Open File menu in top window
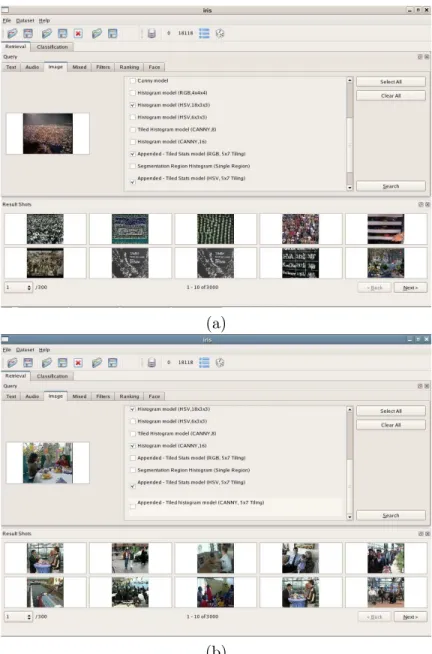The width and height of the screenshot is (432, 654). (7, 20)
